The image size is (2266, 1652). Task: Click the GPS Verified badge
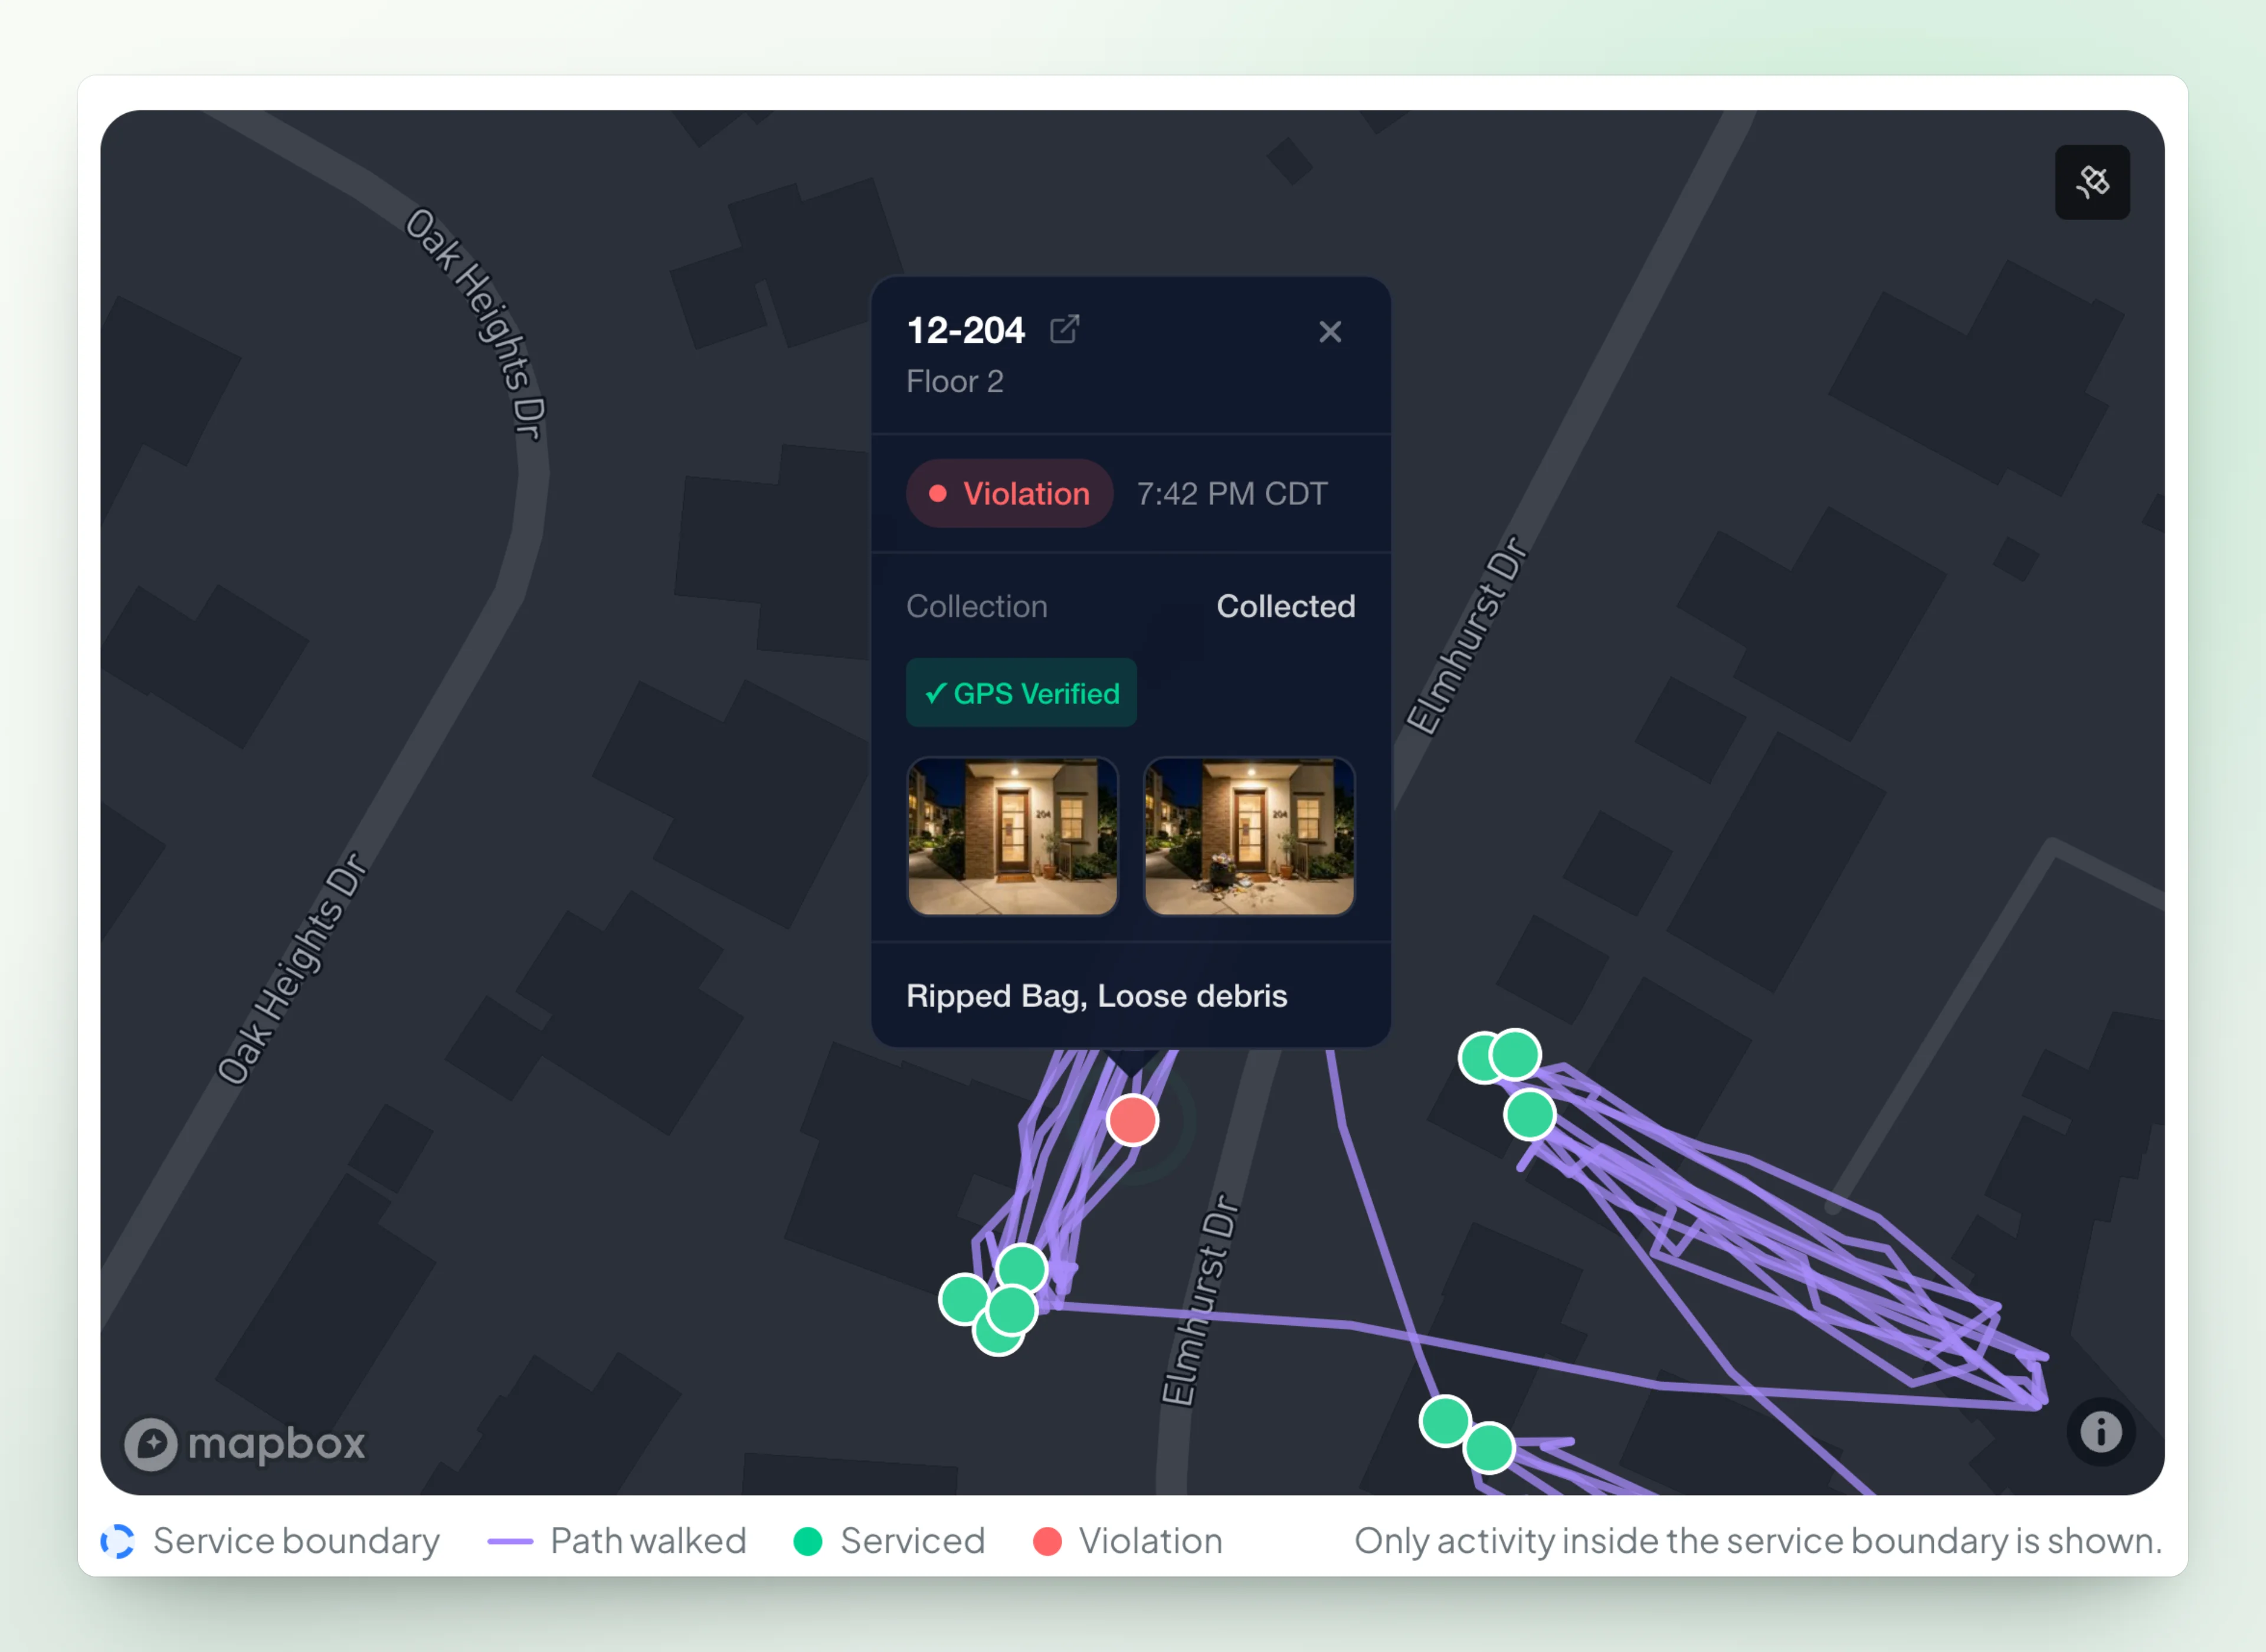coord(1021,693)
